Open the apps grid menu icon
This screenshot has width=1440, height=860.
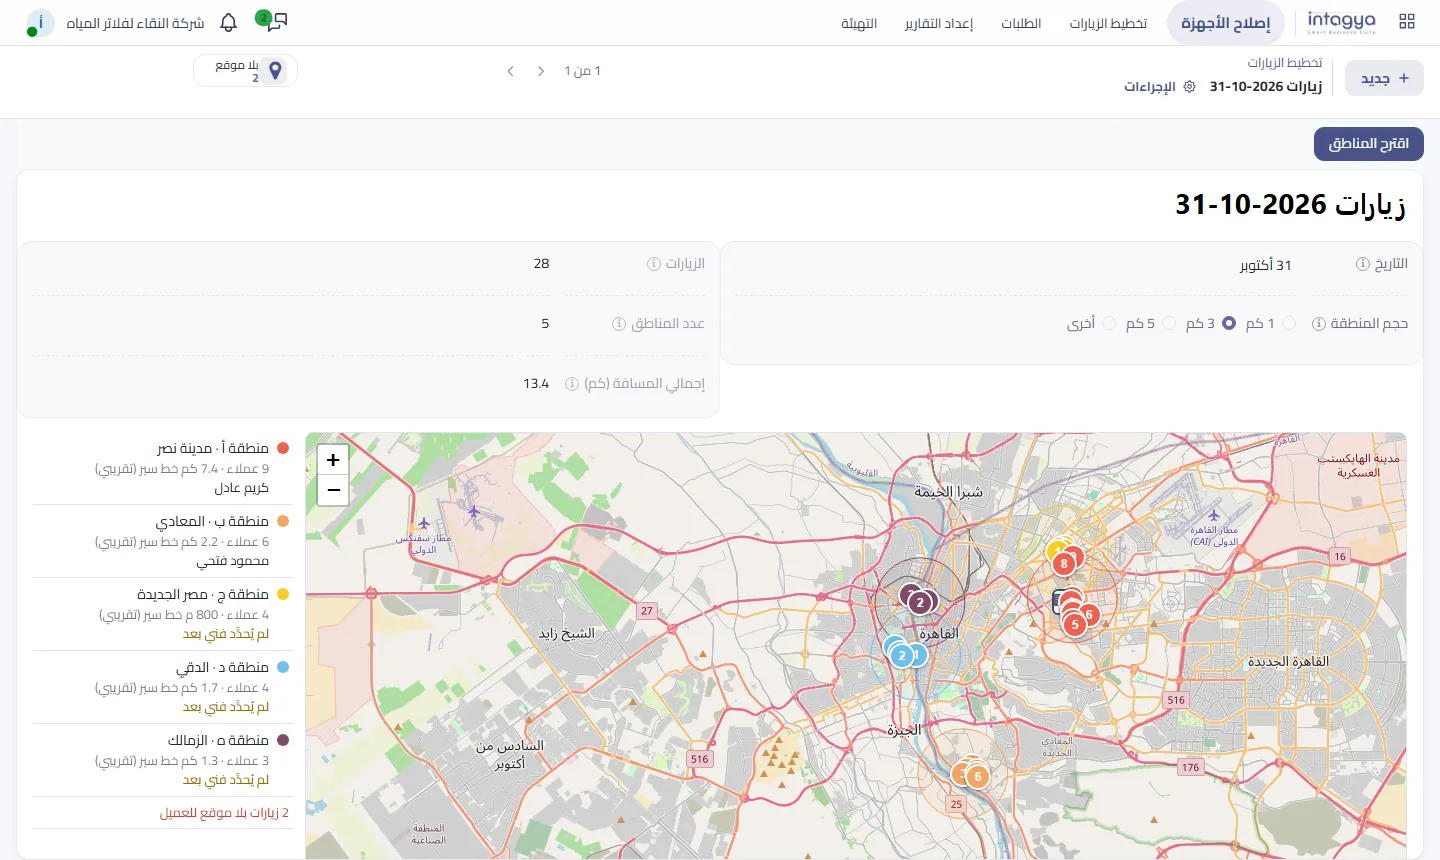coord(1407,21)
